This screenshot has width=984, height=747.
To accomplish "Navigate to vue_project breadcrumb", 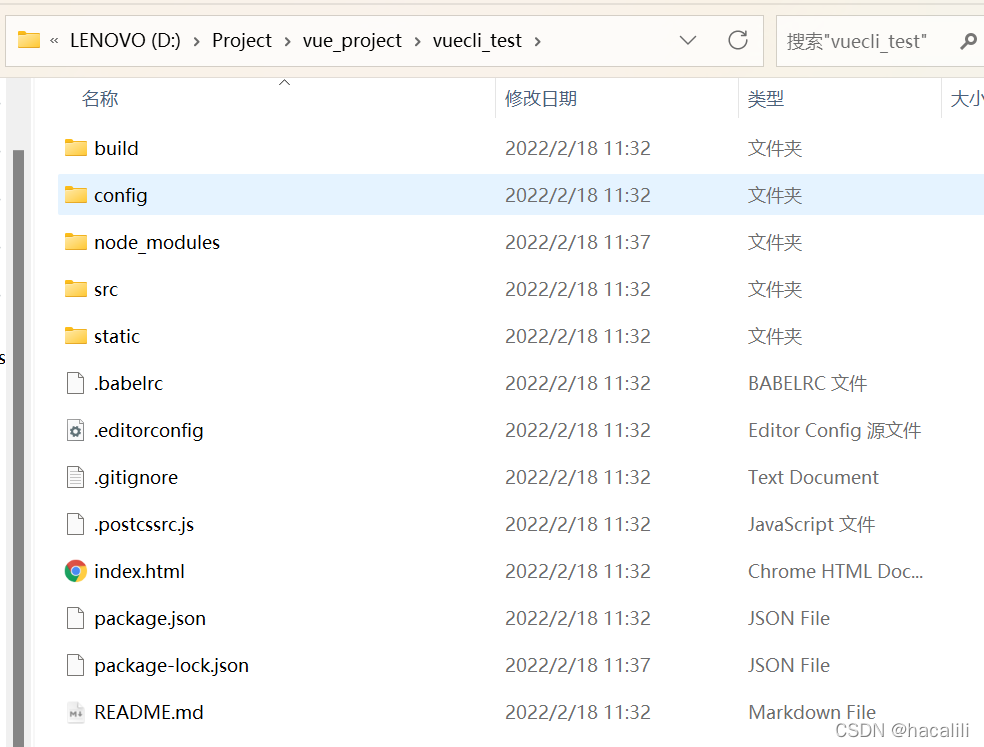I will (351, 41).
